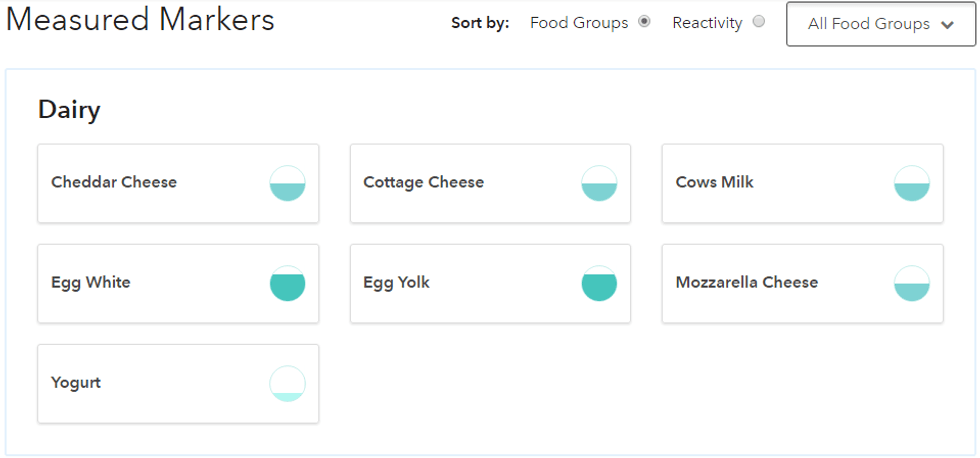The width and height of the screenshot is (980, 458).
Task: Select the Yogurt marker label
Action: (x=76, y=383)
